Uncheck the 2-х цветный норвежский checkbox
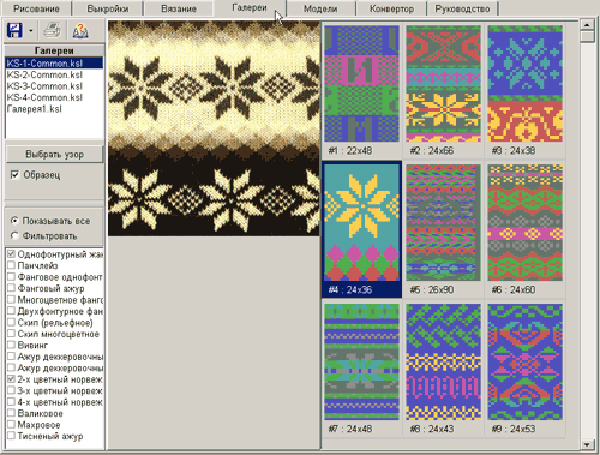600x455 pixels. (11, 380)
